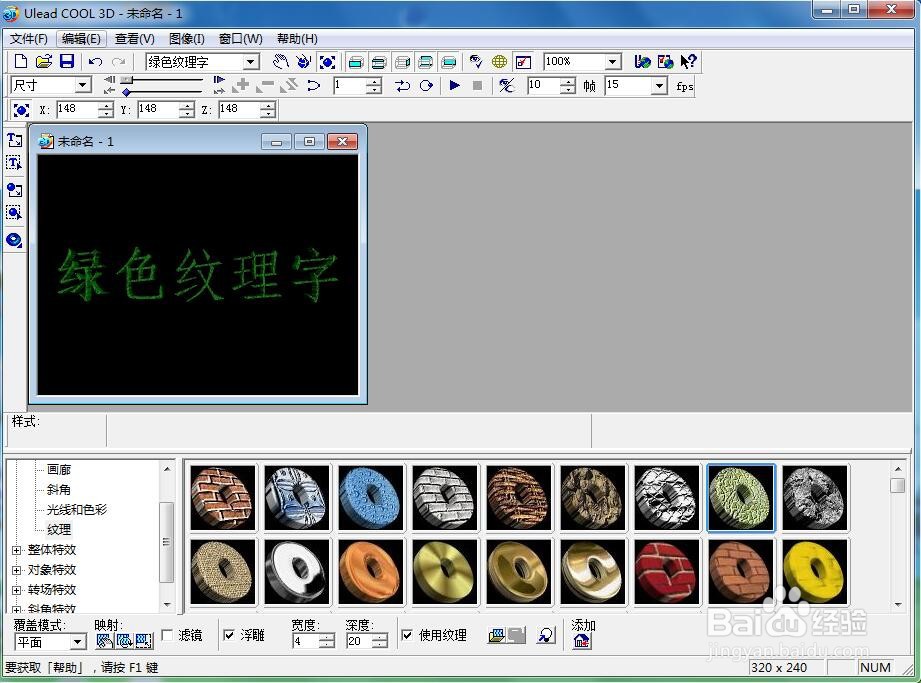
Task: Toggle loop mode icon
Action: pos(426,86)
